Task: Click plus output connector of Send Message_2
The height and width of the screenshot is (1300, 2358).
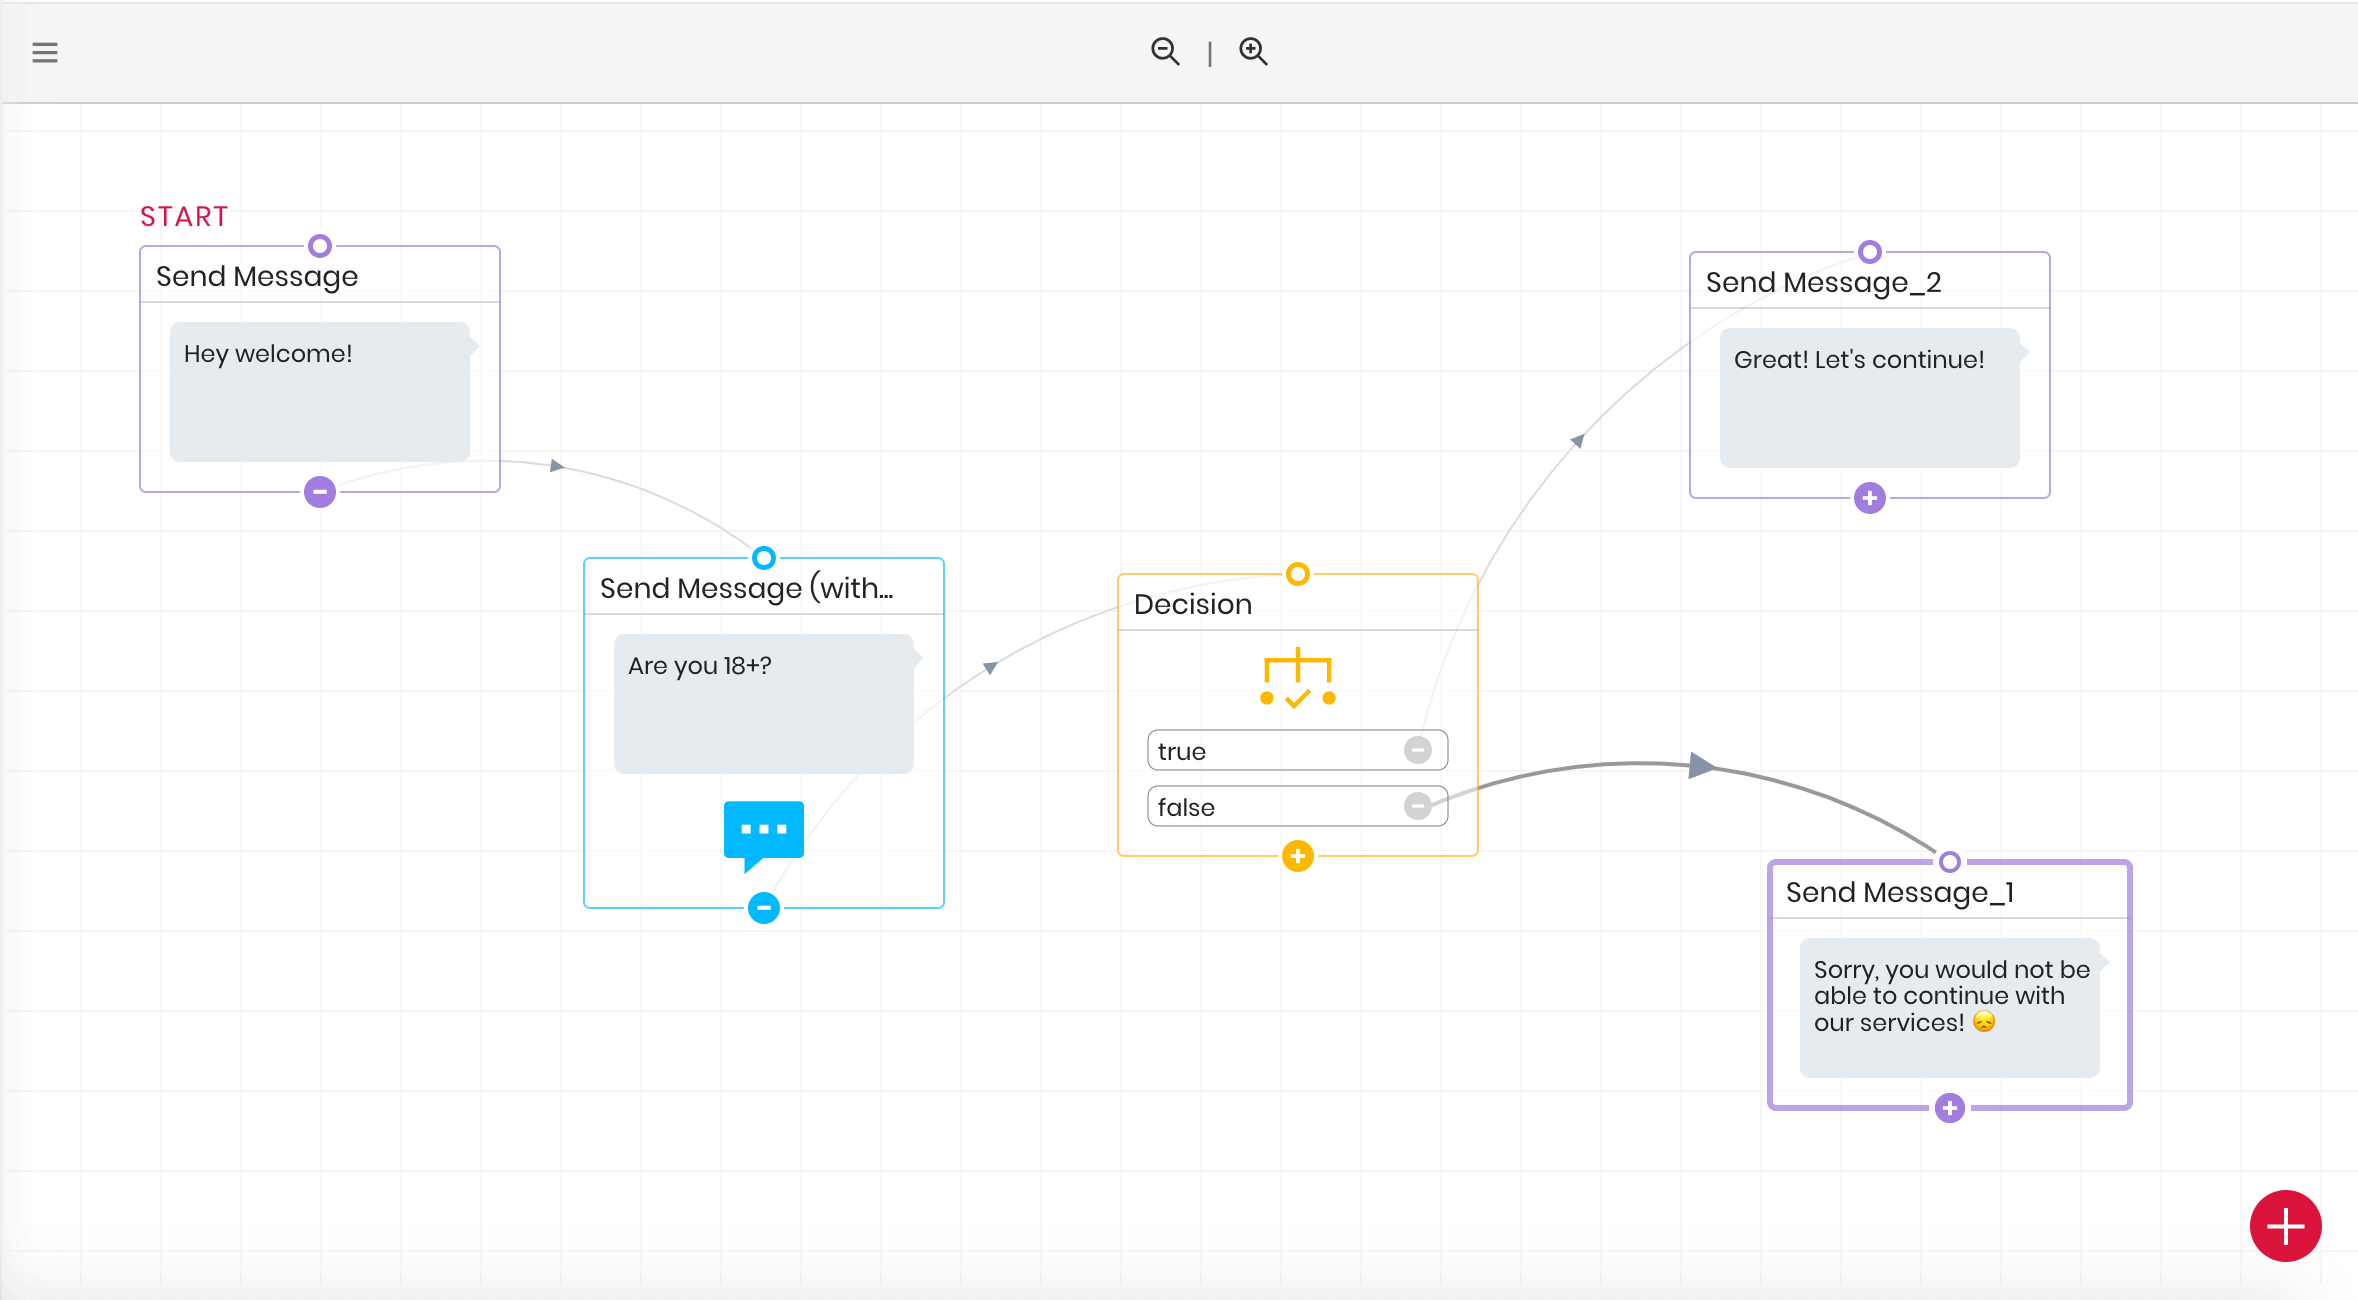Action: tap(1870, 498)
